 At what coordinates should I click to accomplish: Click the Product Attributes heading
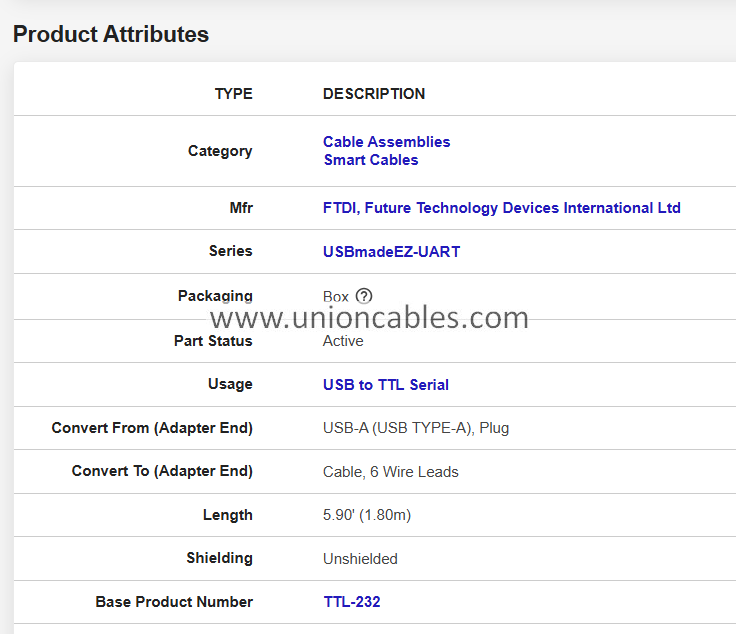point(111,34)
